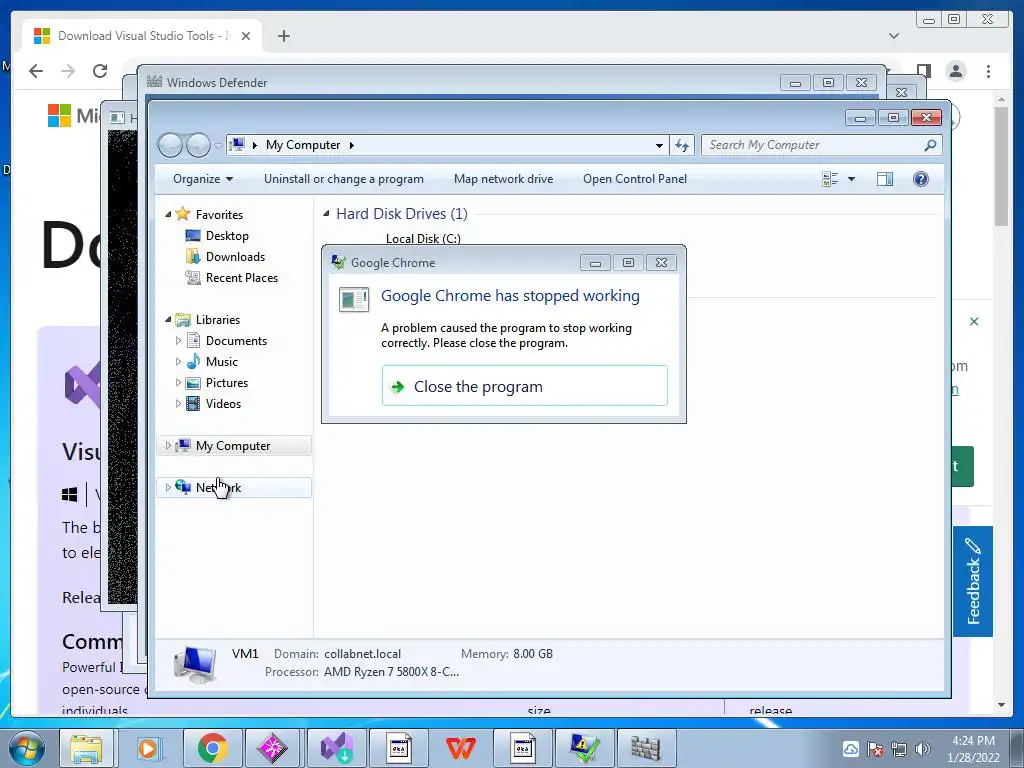Select Downloads under Favorites
Viewport: 1024px width, 768px height.
(235, 257)
